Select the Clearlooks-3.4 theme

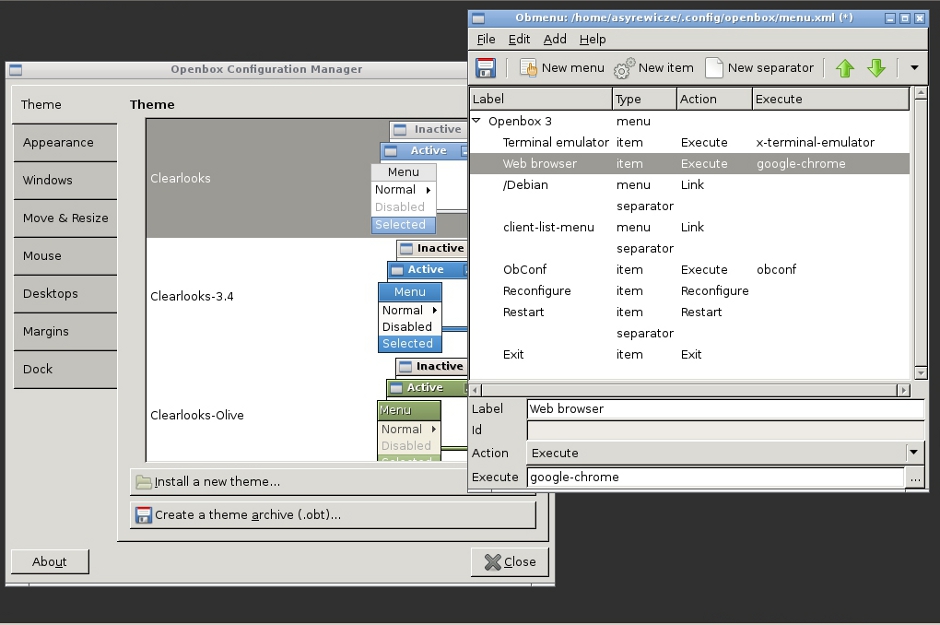(x=307, y=296)
